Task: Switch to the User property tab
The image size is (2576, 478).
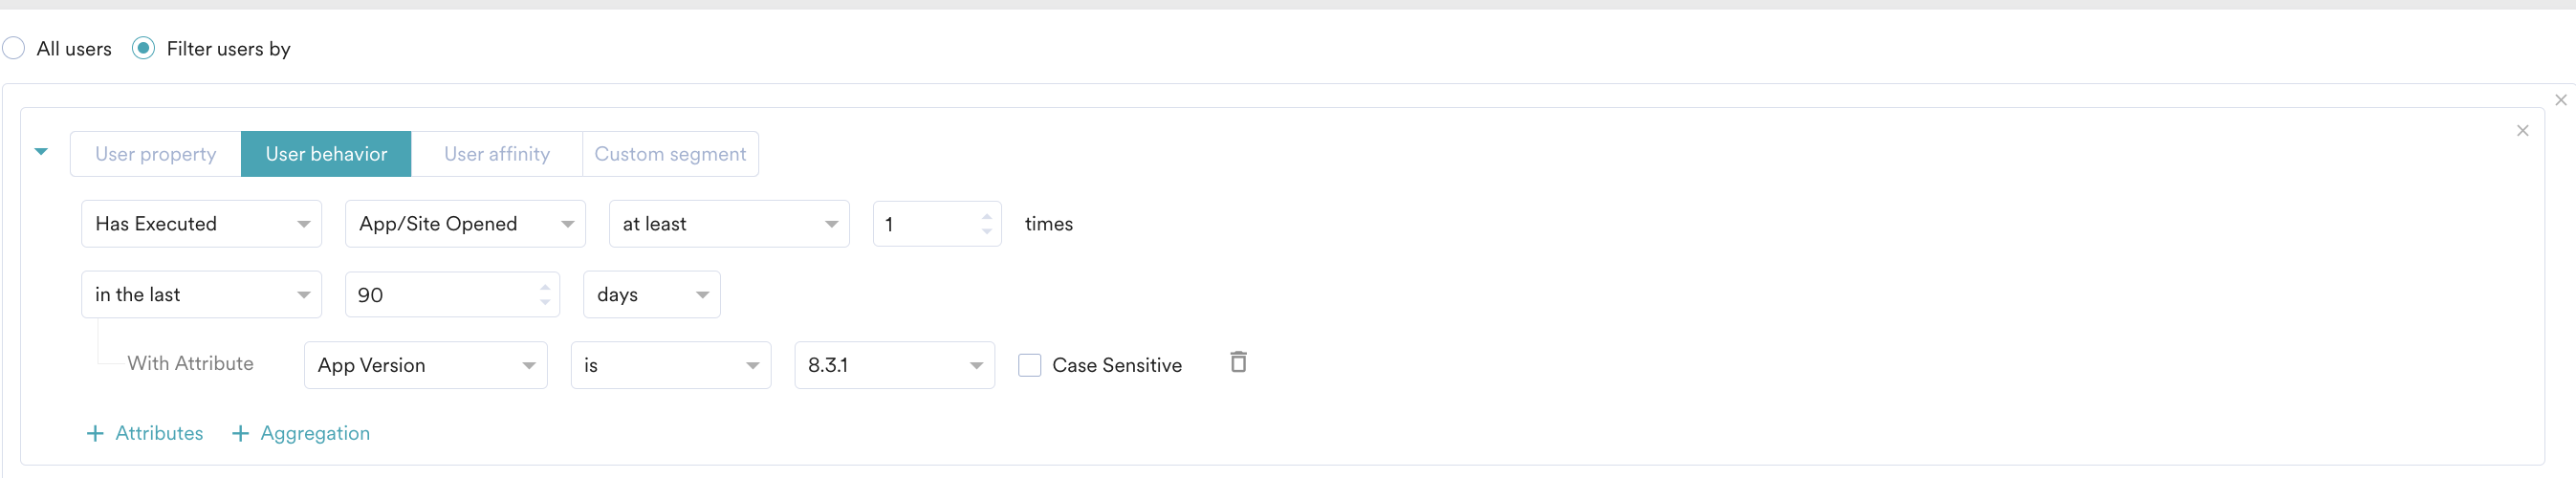Action: pos(156,154)
